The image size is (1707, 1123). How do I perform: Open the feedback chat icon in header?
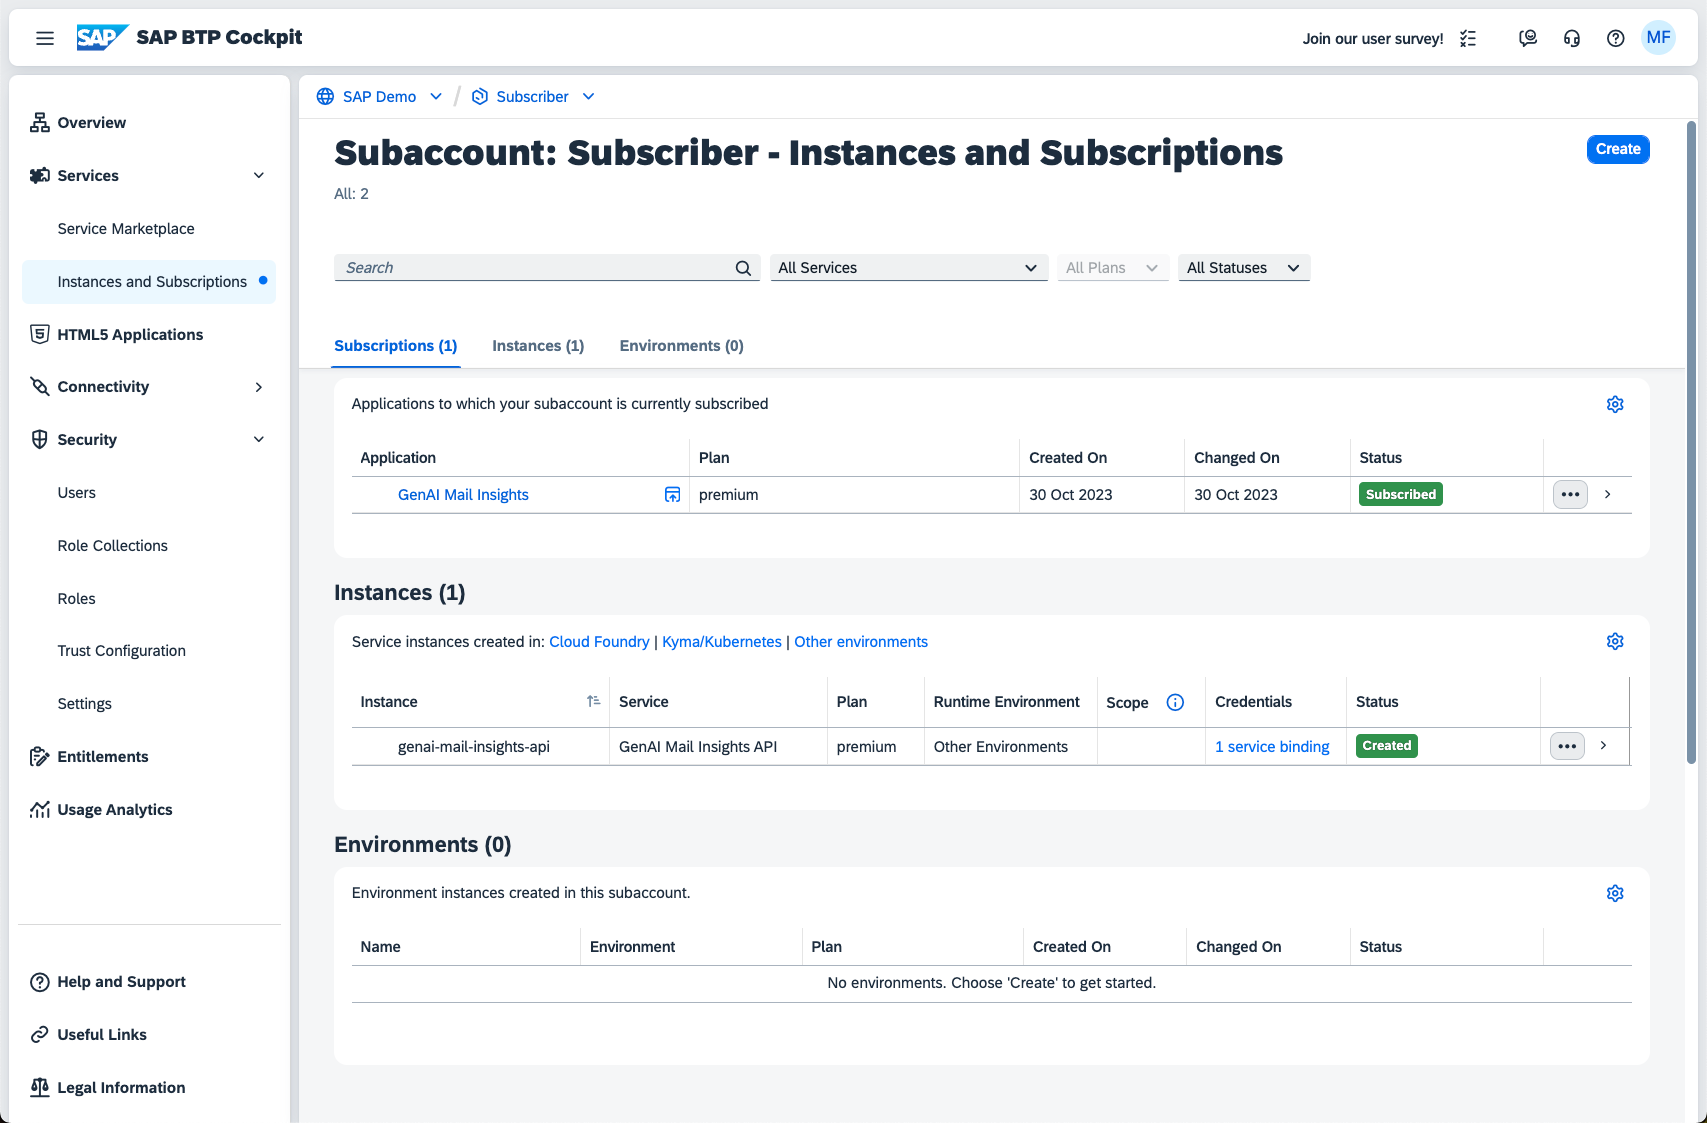tap(1528, 38)
